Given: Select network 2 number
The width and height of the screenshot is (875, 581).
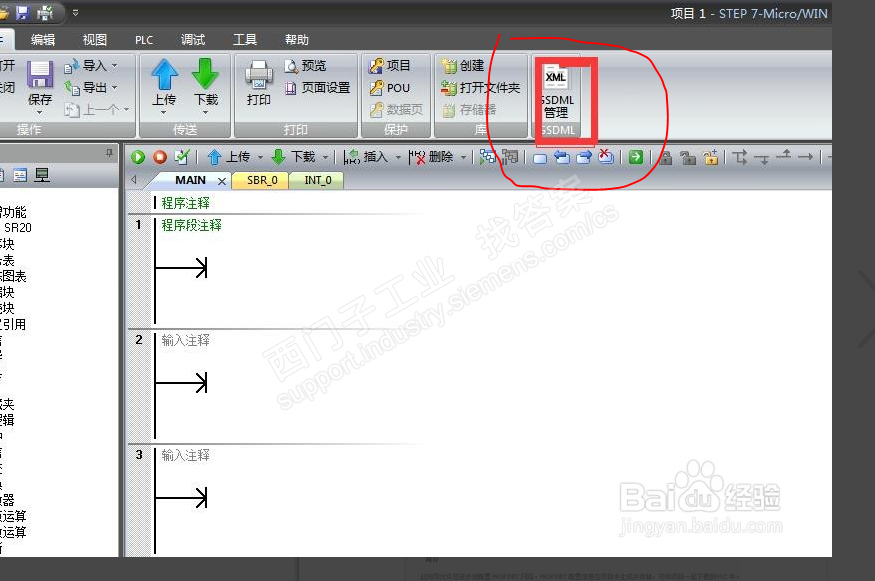Looking at the screenshot, I should 139,340.
